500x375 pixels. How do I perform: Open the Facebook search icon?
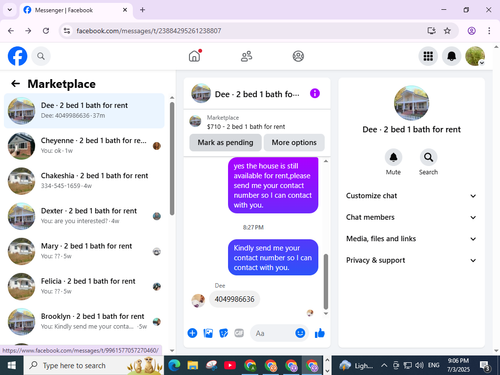point(41,56)
